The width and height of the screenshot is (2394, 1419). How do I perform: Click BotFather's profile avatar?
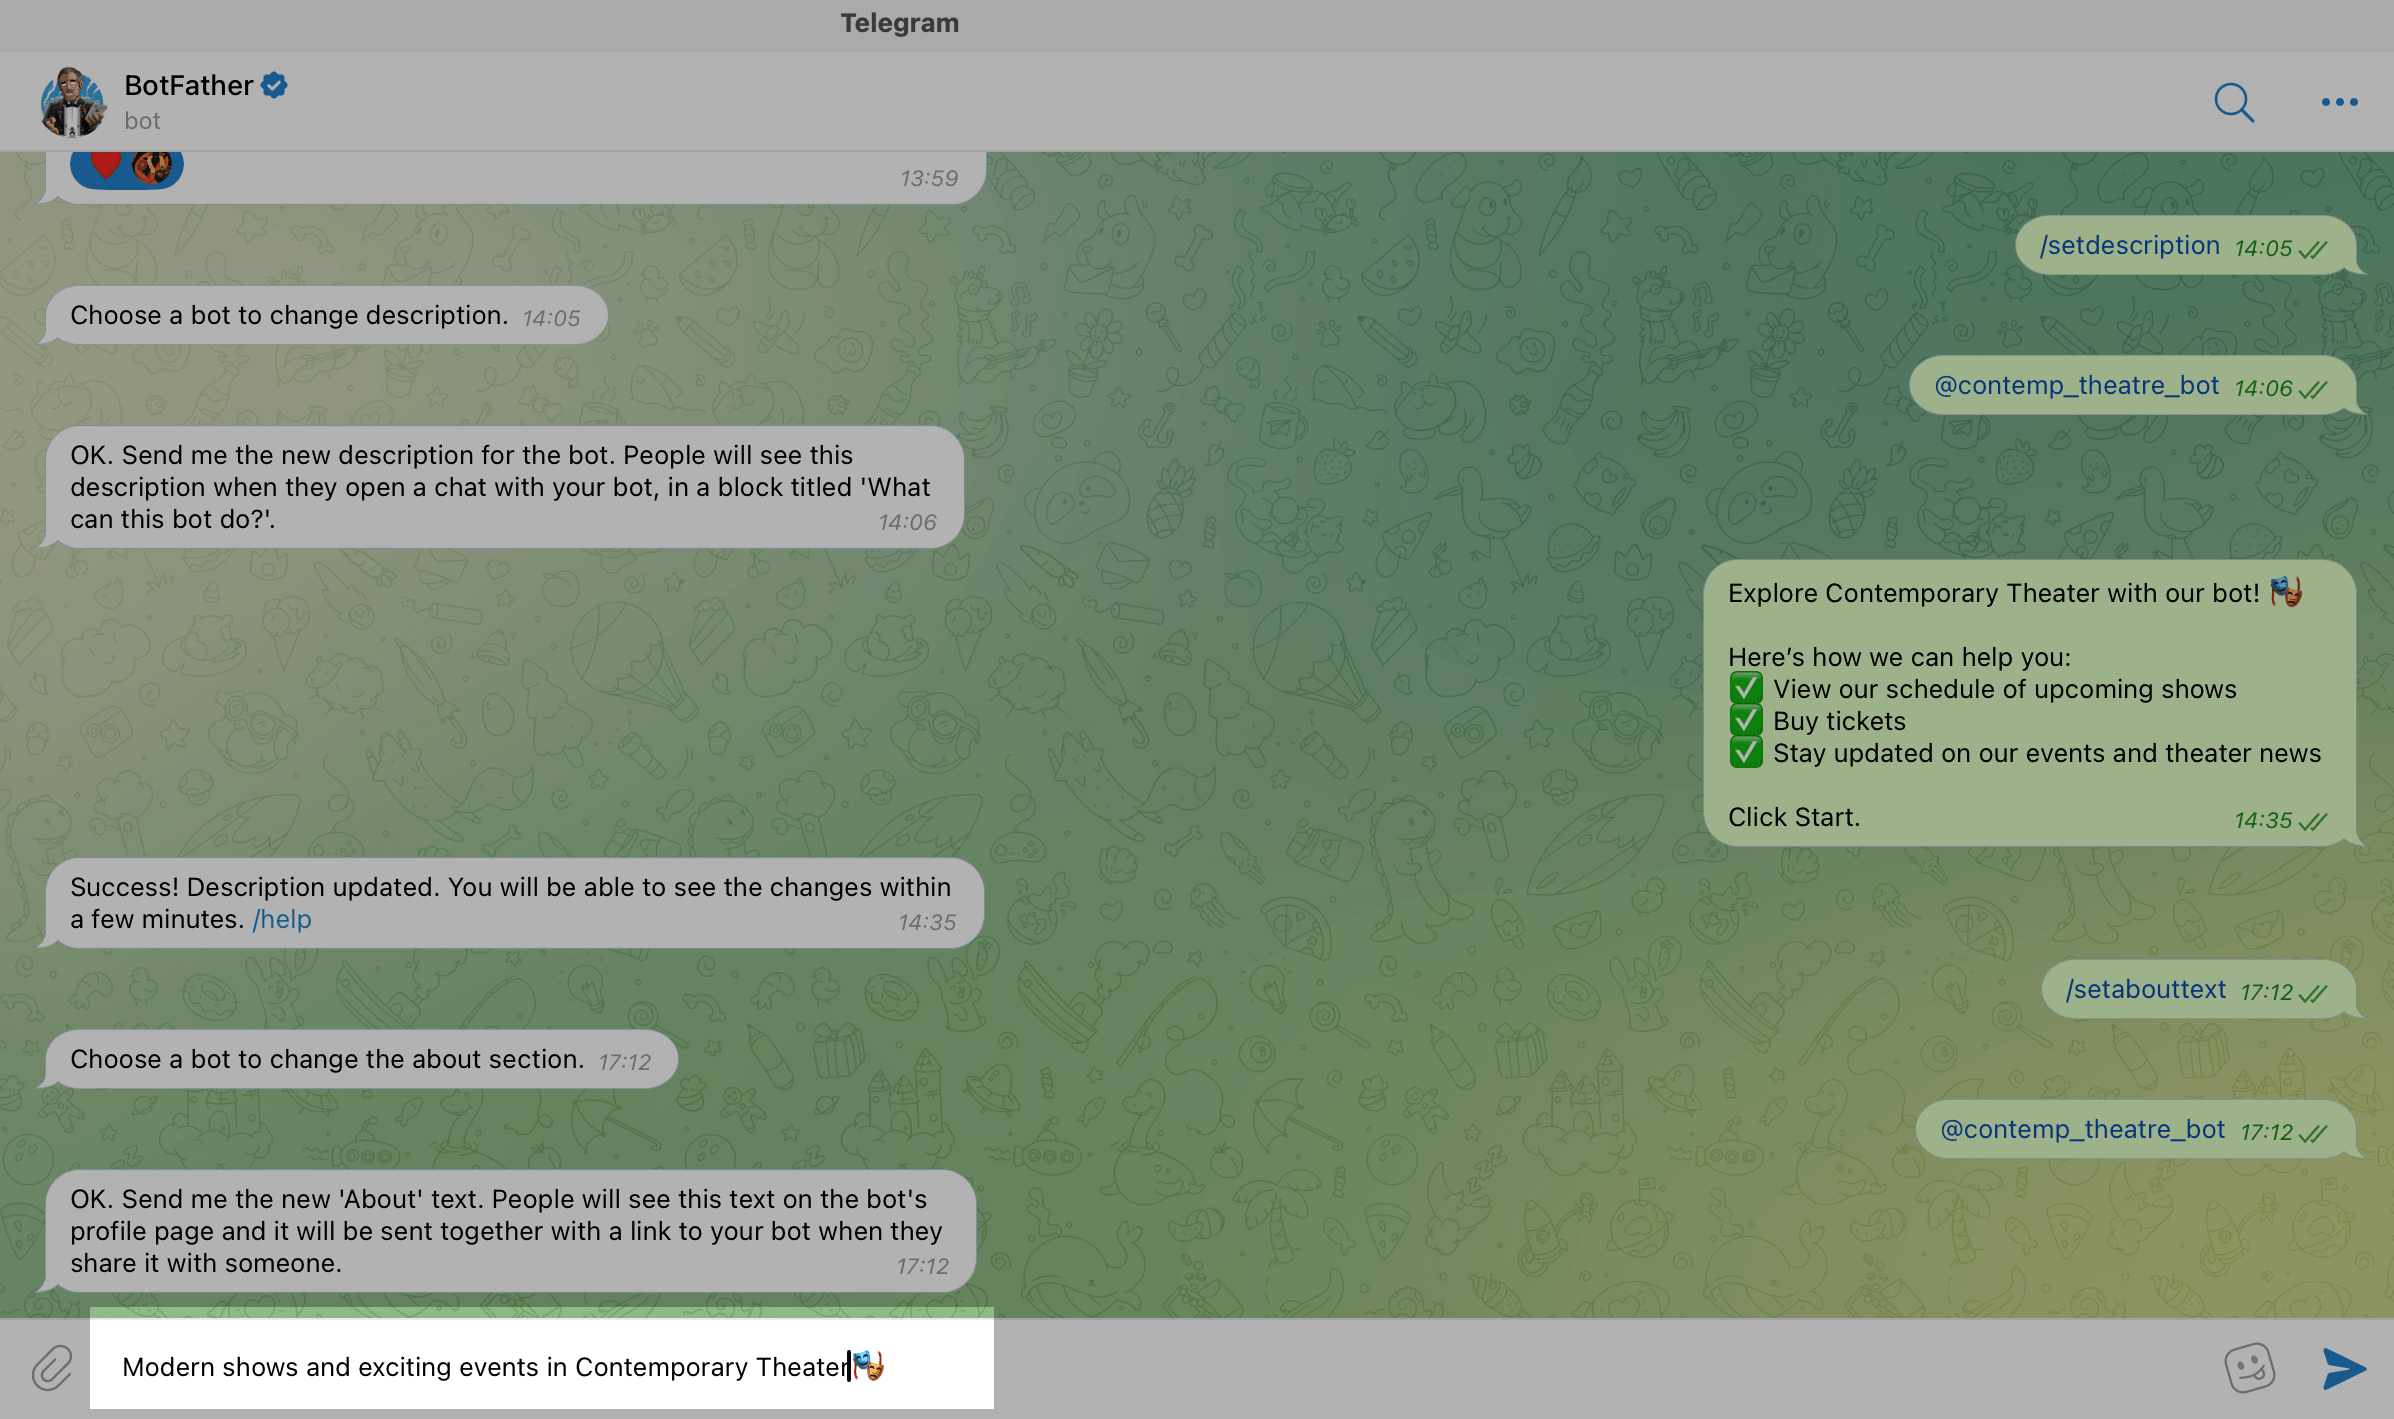(x=72, y=102)
